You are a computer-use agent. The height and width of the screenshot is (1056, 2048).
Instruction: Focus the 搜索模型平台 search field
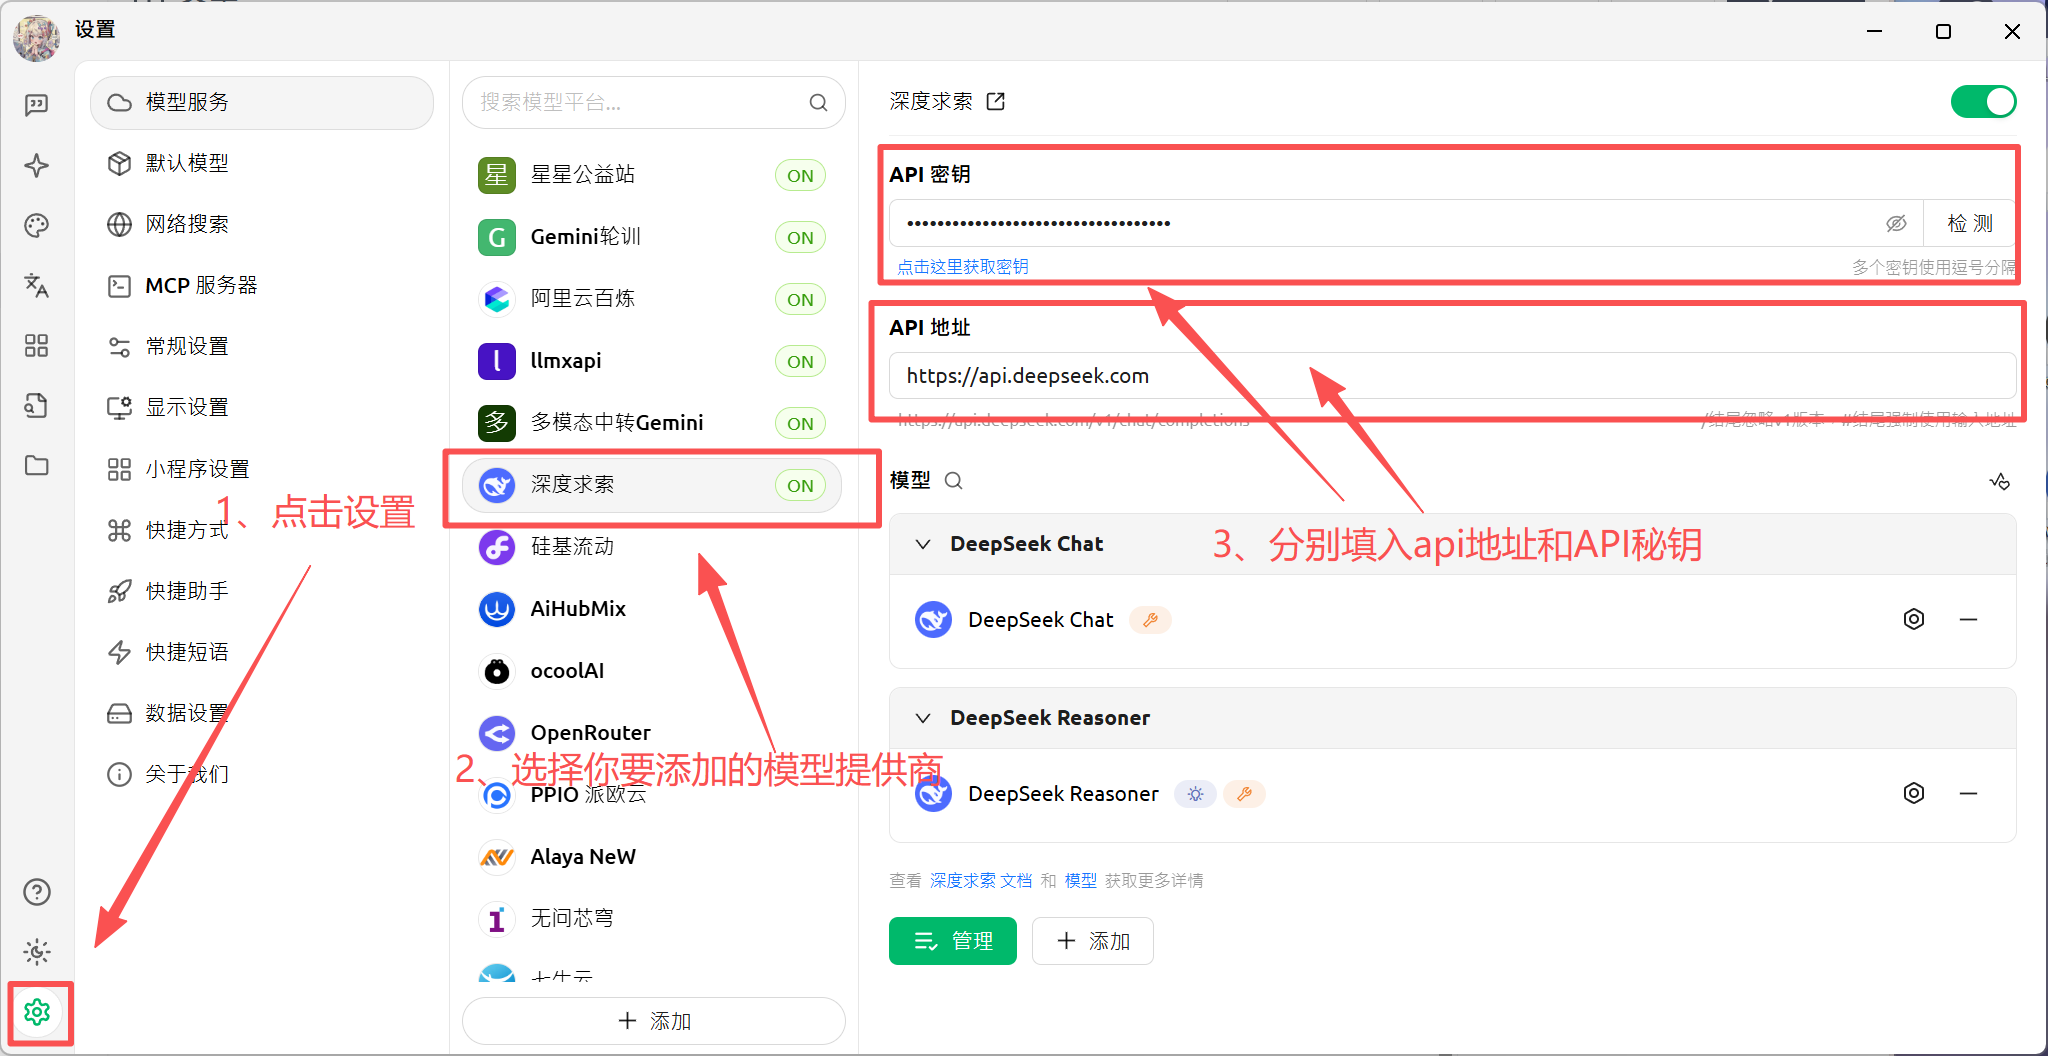tap(640, 103)
